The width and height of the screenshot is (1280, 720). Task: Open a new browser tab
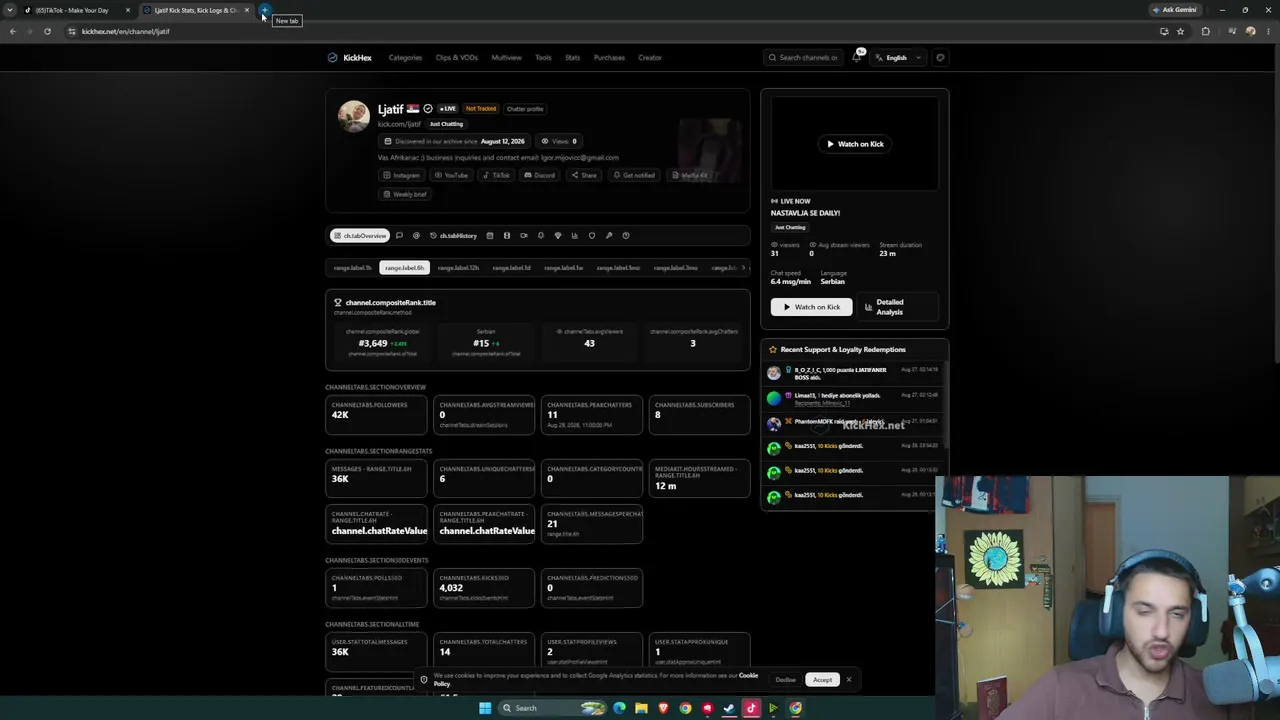tap(265, 10)
